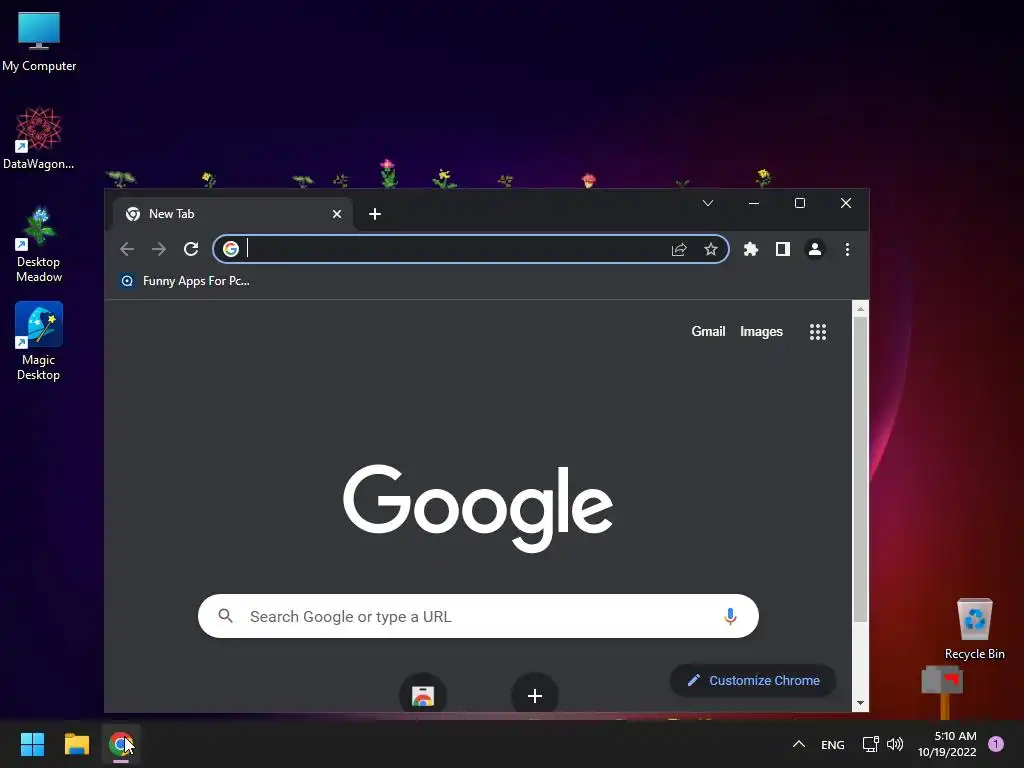Open the Chrome Web Store shortcut tile
Image resolution: width=1024 pixels, height=768 pixels.
(423, 694)
